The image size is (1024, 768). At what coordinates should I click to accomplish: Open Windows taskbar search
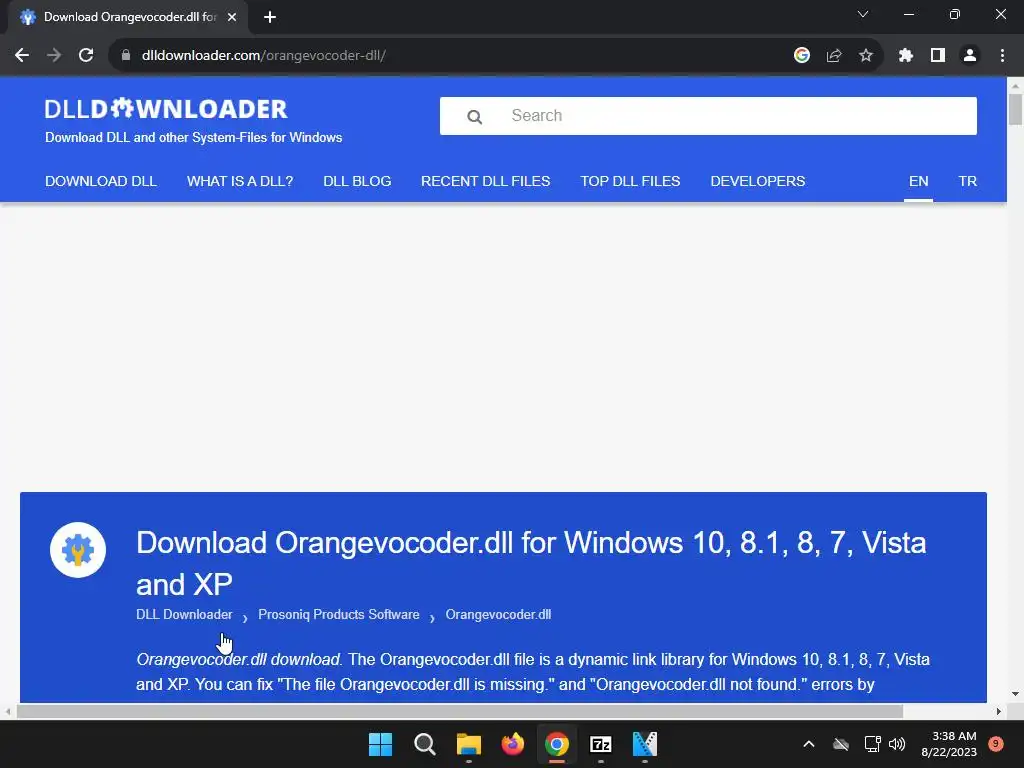coord(424,744)
